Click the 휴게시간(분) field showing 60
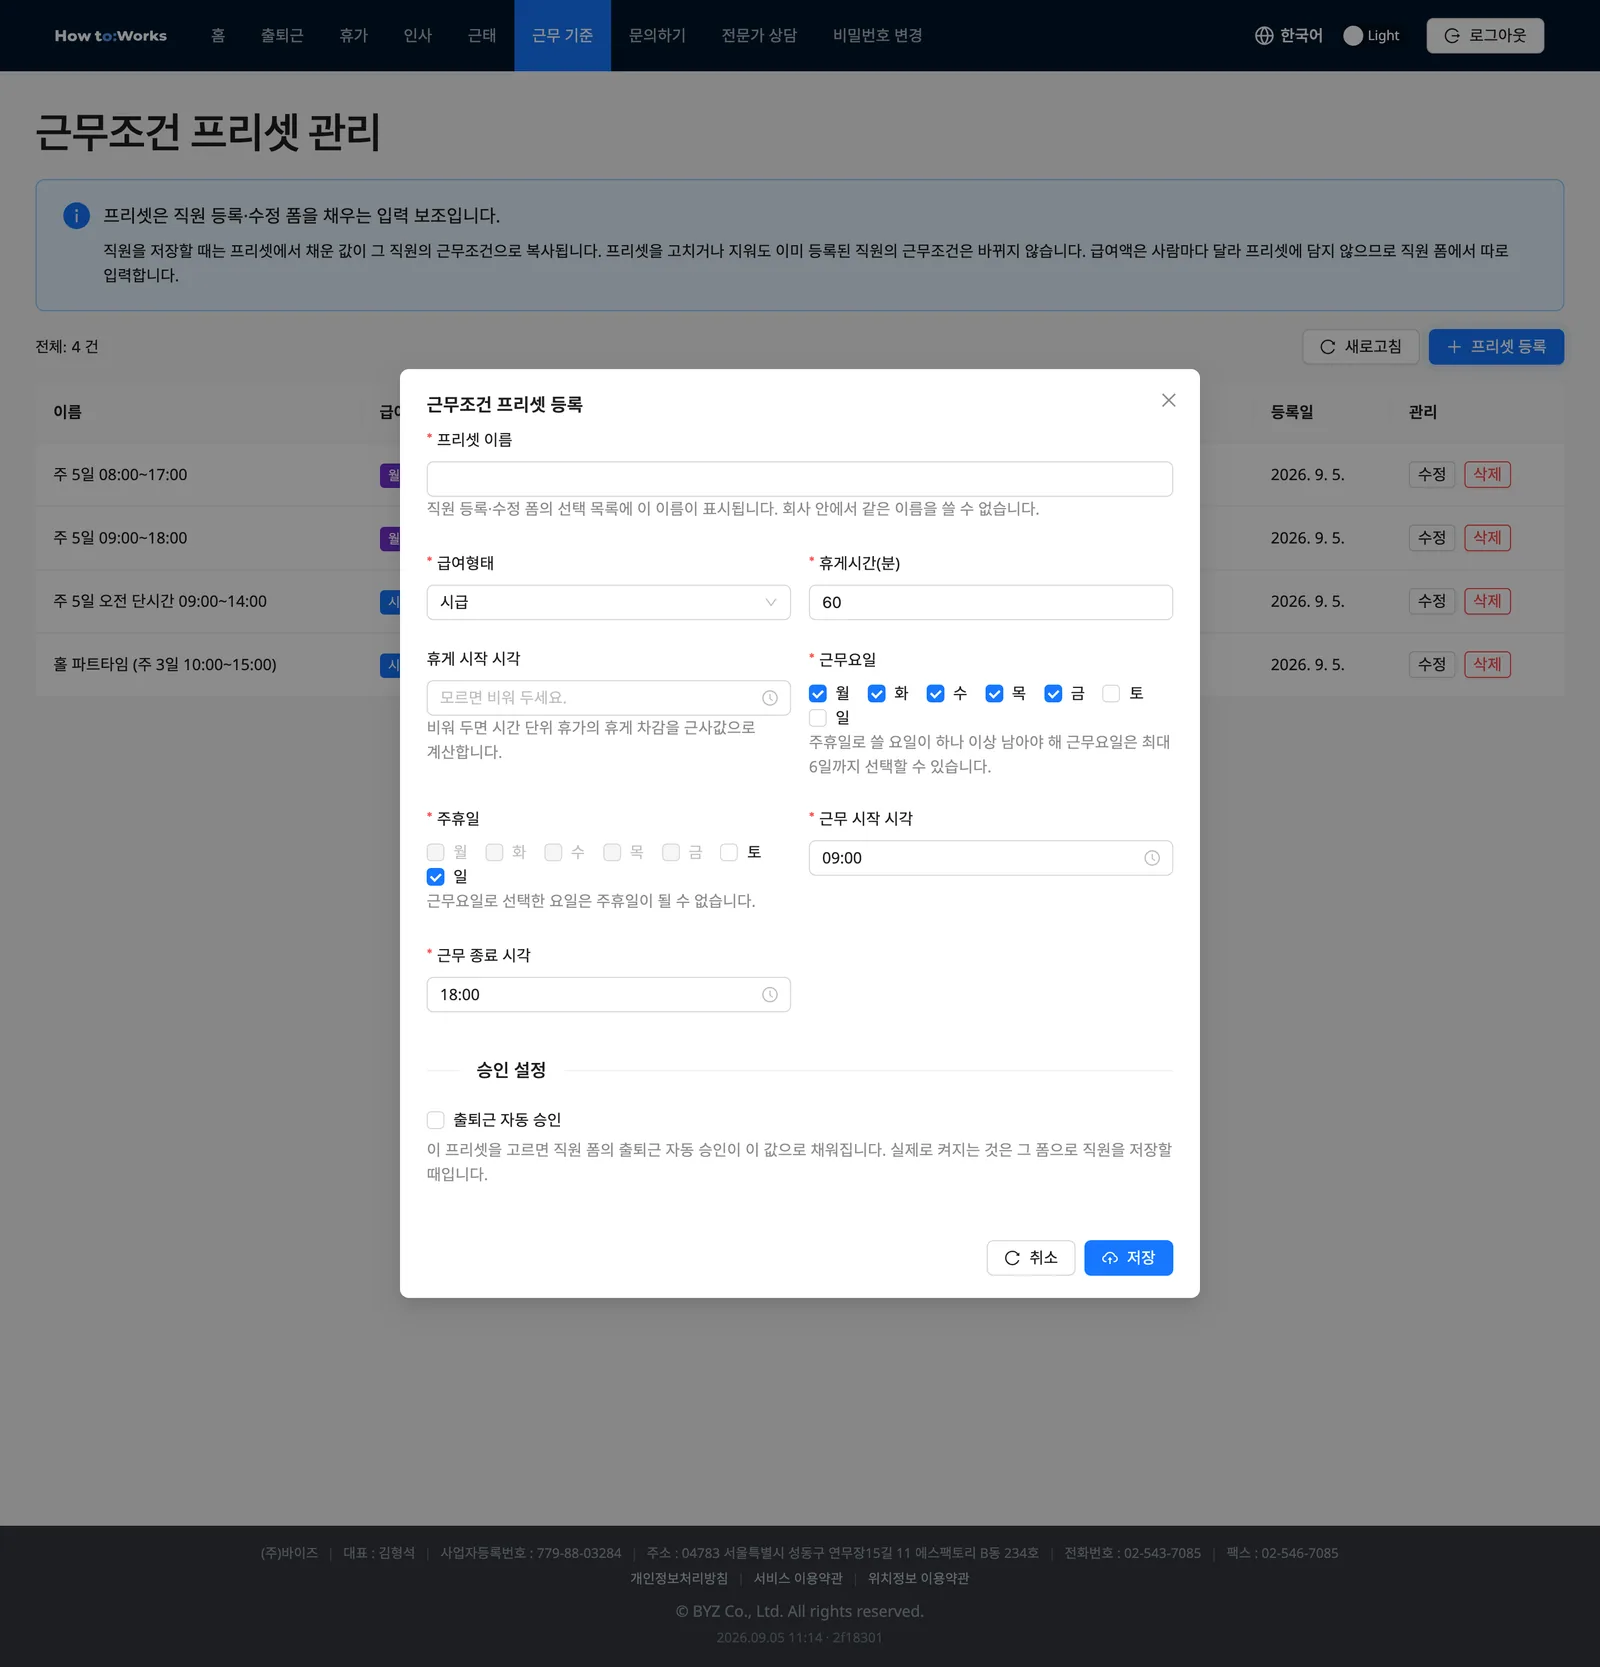 pos(990,602)
